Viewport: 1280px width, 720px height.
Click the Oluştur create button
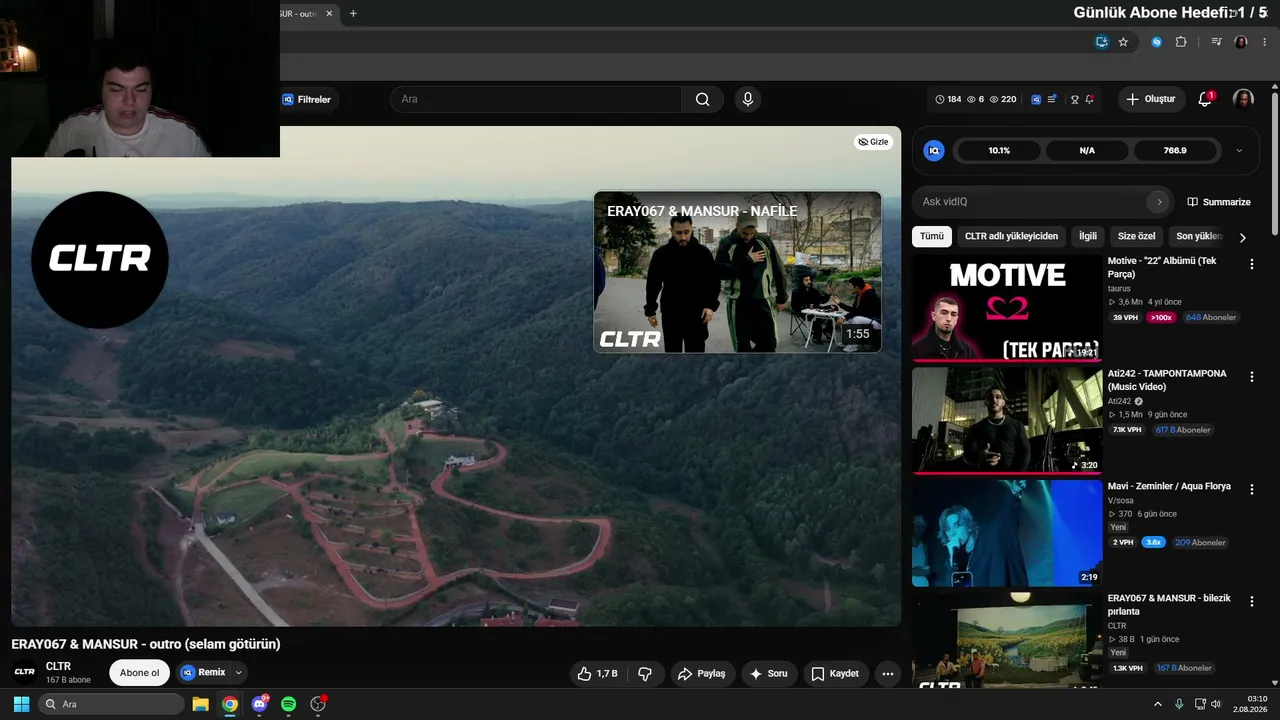pyautogui.click(x=1151, y=99)
